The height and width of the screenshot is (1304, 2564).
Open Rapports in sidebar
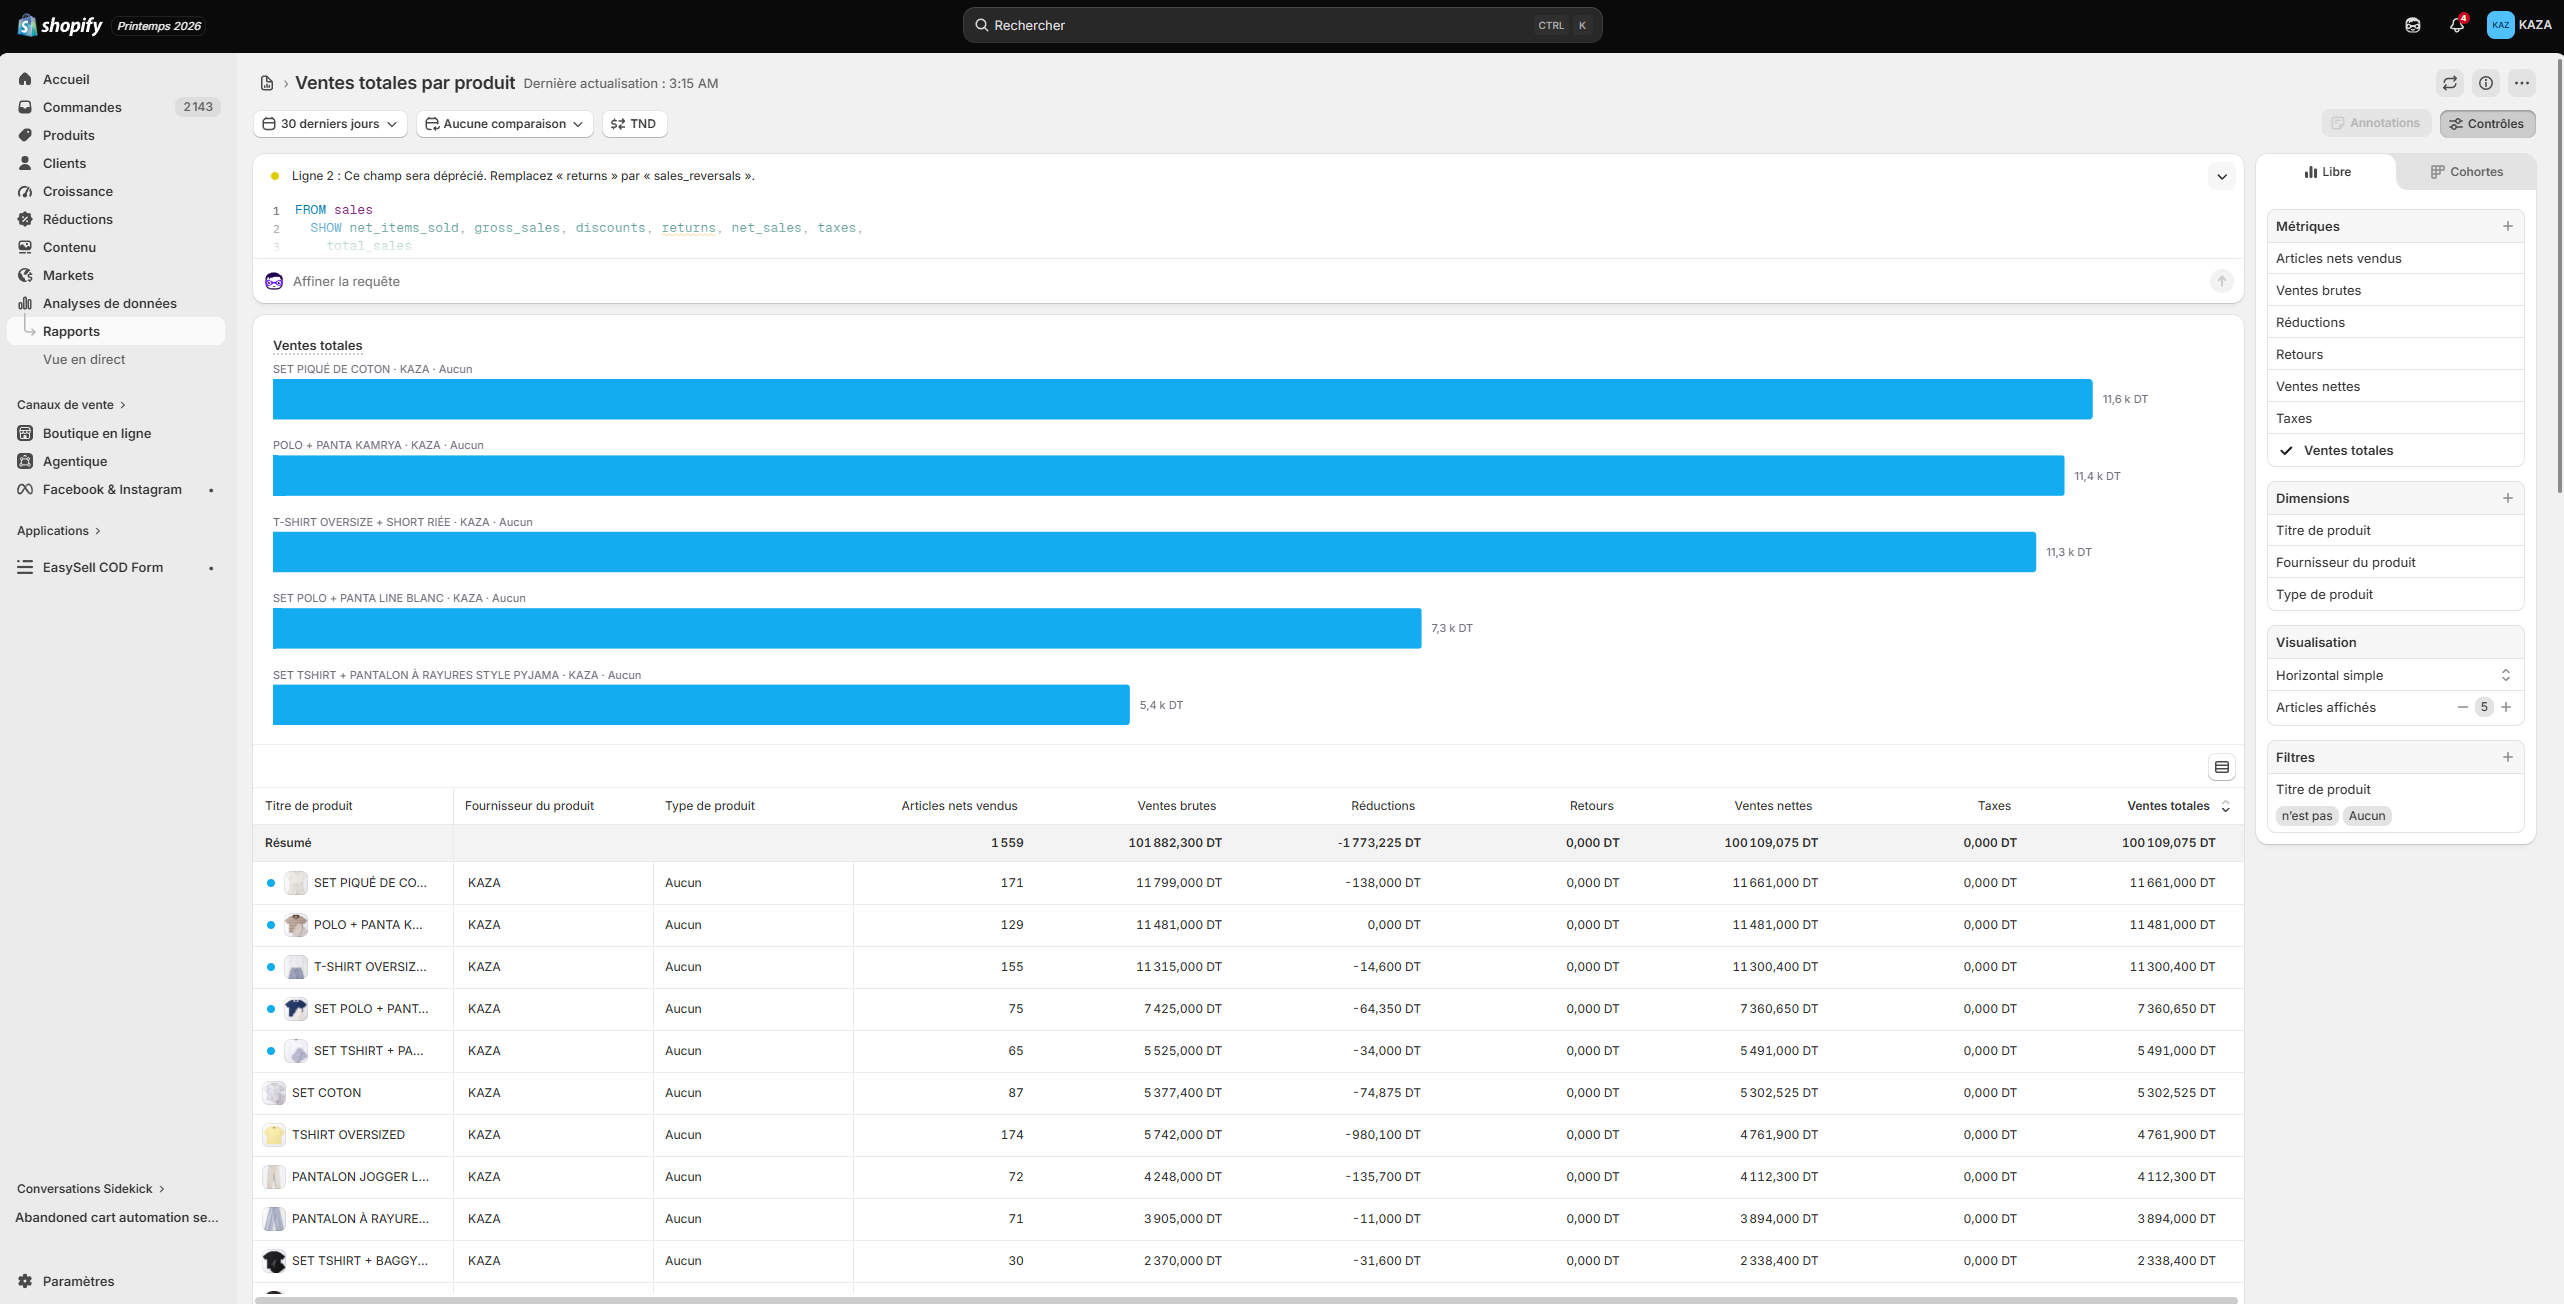pos(116,331)
